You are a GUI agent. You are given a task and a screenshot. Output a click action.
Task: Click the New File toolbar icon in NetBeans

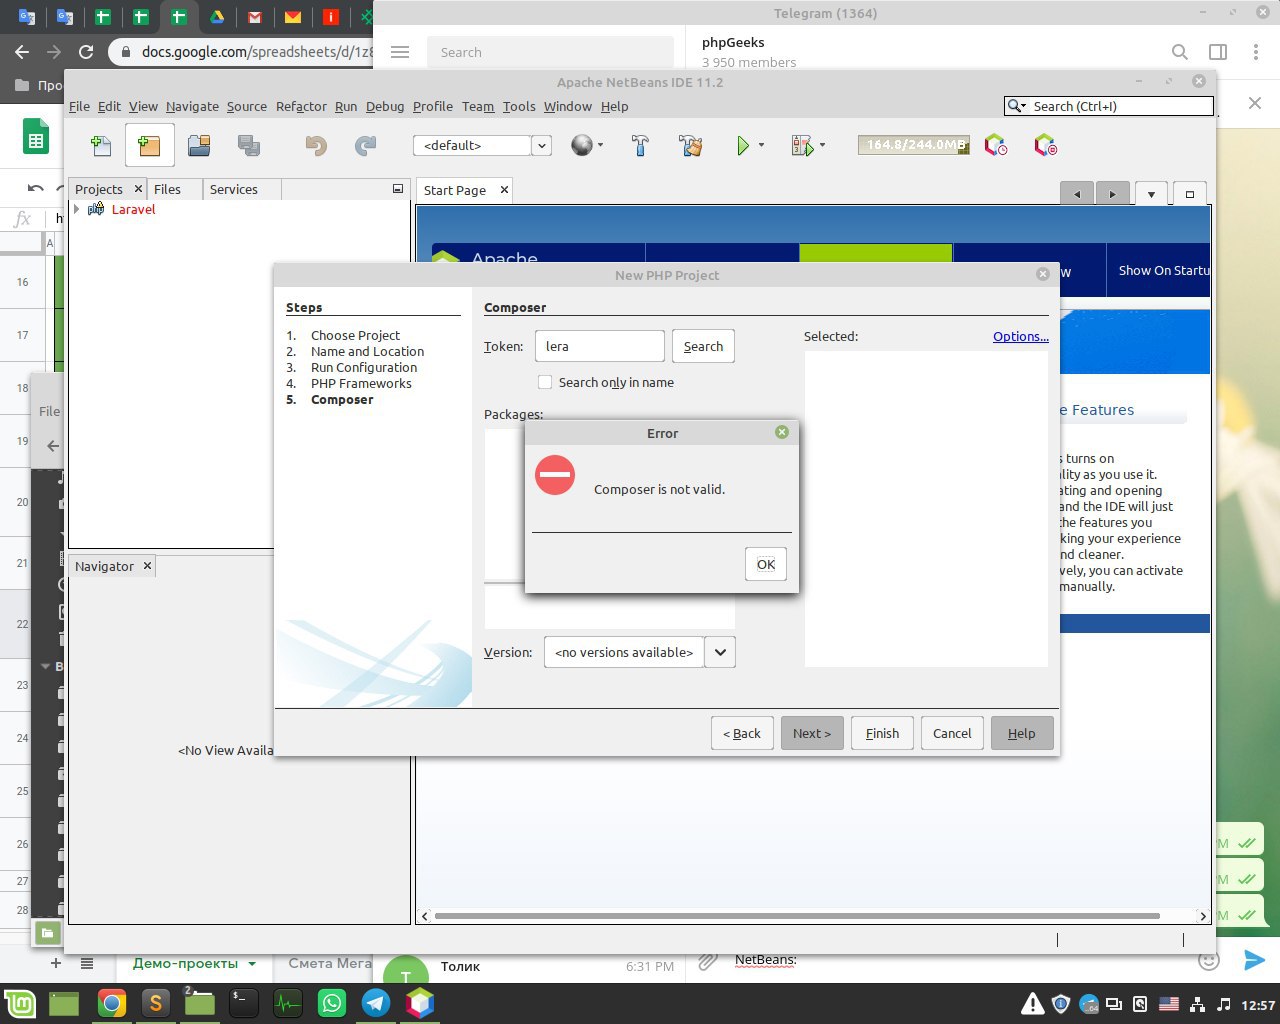pyautogui.click(x=101, y=146)
